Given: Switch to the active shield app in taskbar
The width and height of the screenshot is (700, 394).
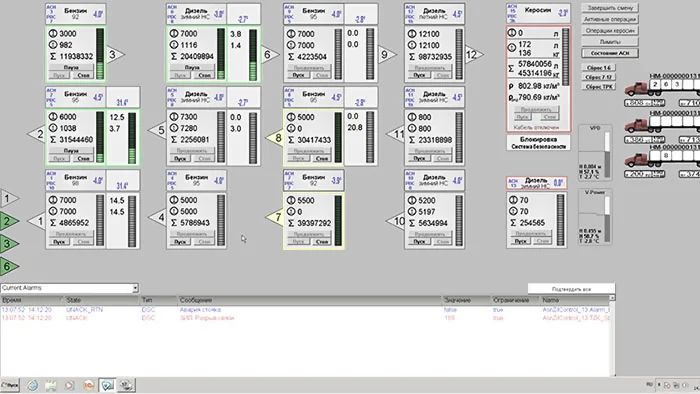Looking at the screenshot, I should [107, 385].
